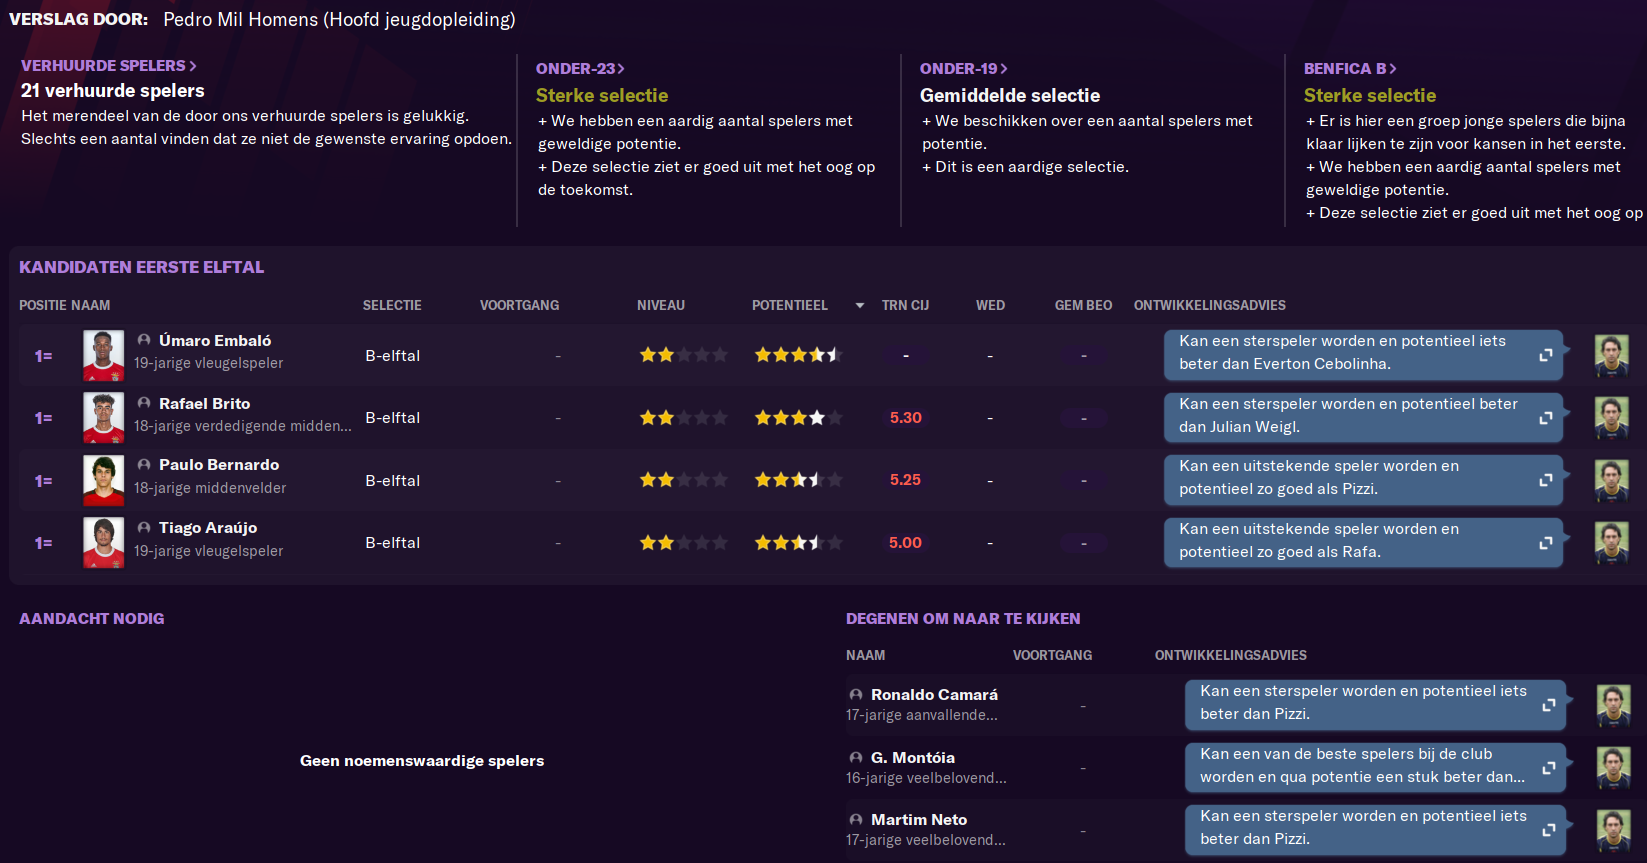The height and width of the screenshot is (863, 1647).
Task: Expand Ronaldo Camará's advice bubble
Action: (x=1548, y=705)
